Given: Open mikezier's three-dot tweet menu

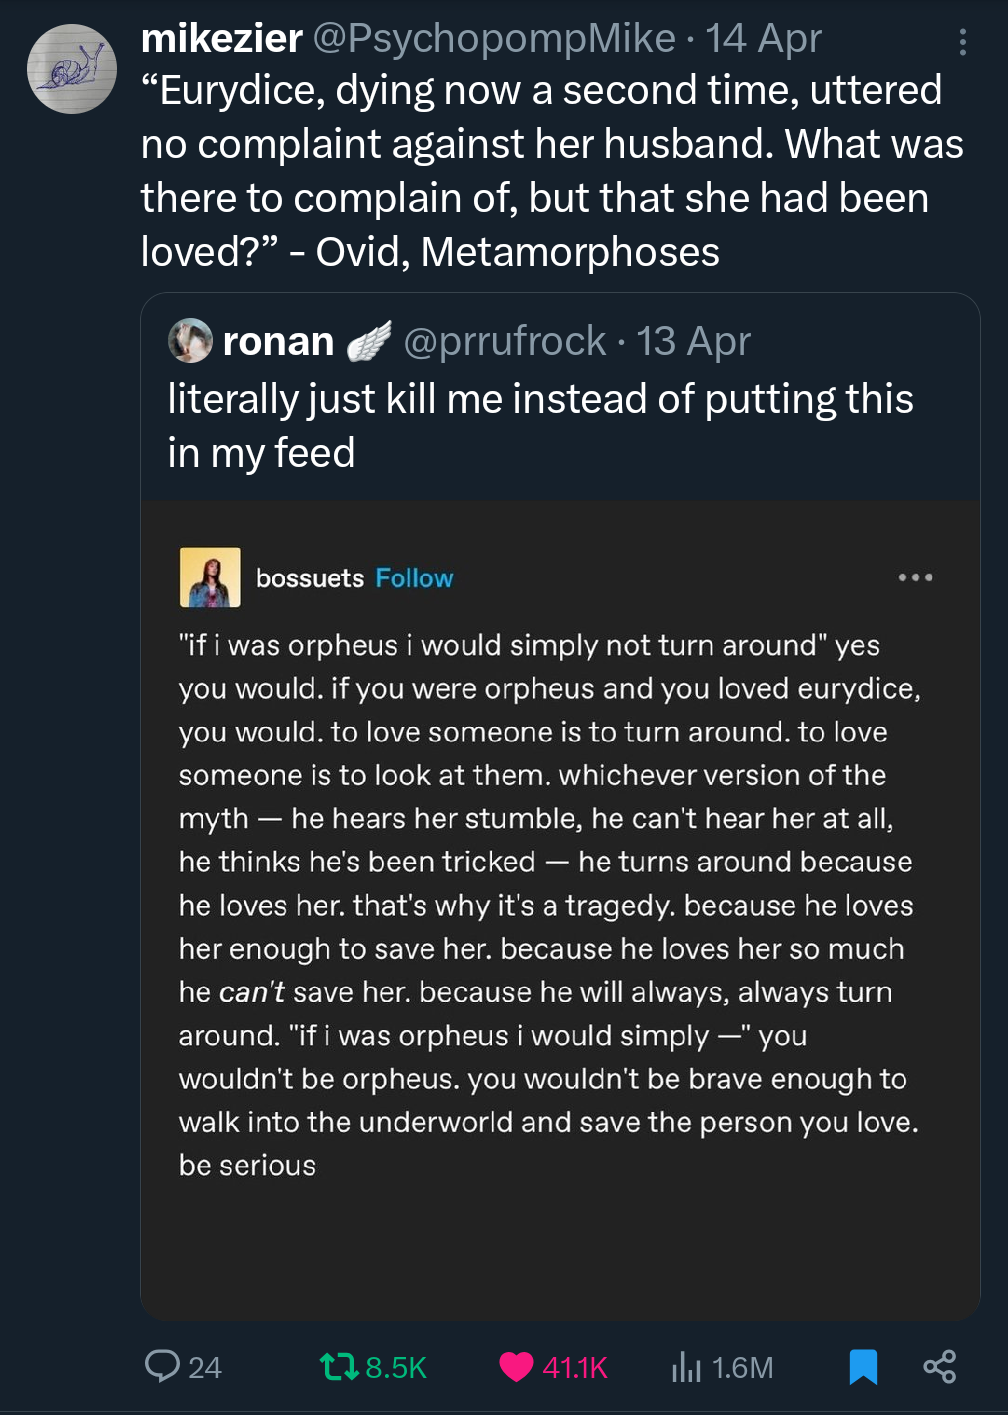Looking at the screenshot, I should [962, 41].
